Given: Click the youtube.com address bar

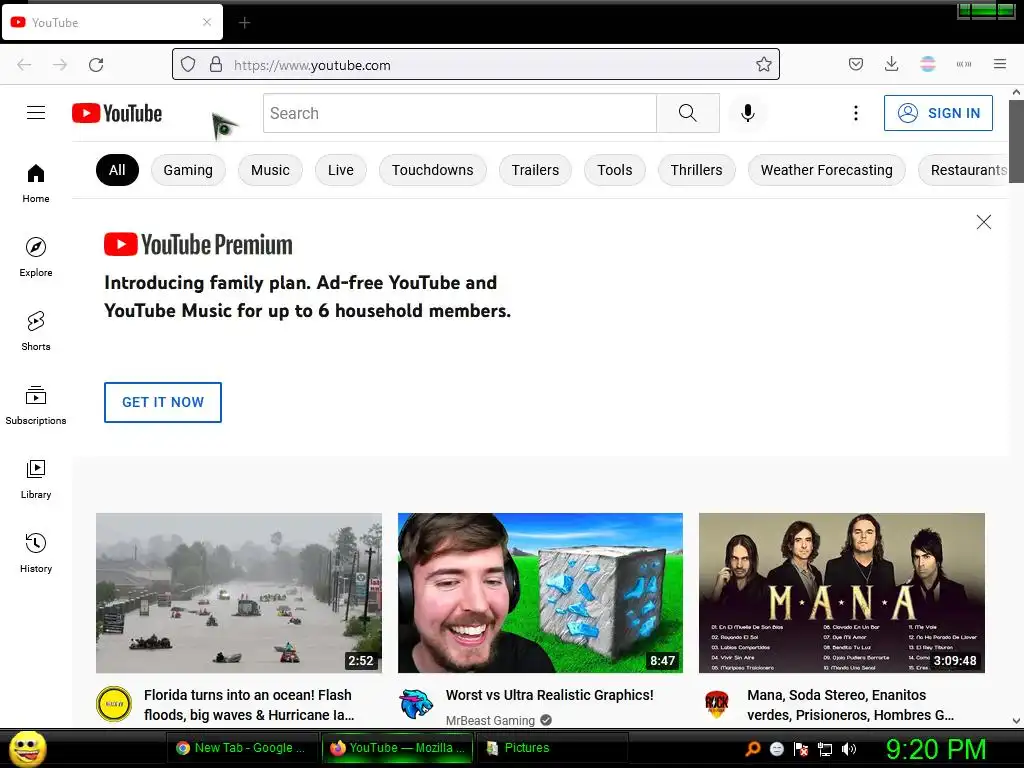Looking at the screenshot, I should coord(475,64).
